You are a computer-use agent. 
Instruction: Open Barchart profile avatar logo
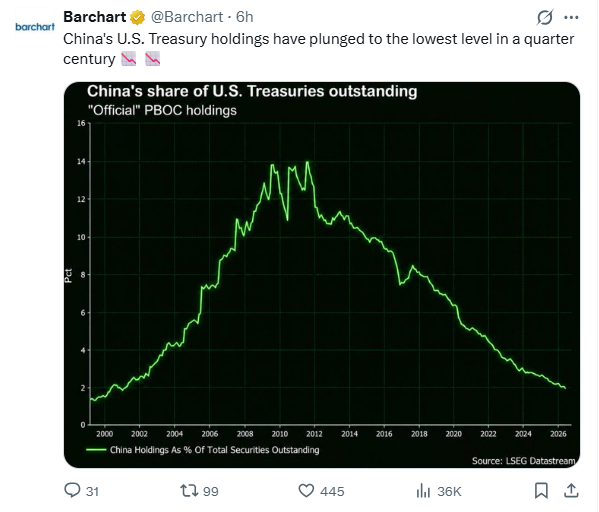pos(35,27)
